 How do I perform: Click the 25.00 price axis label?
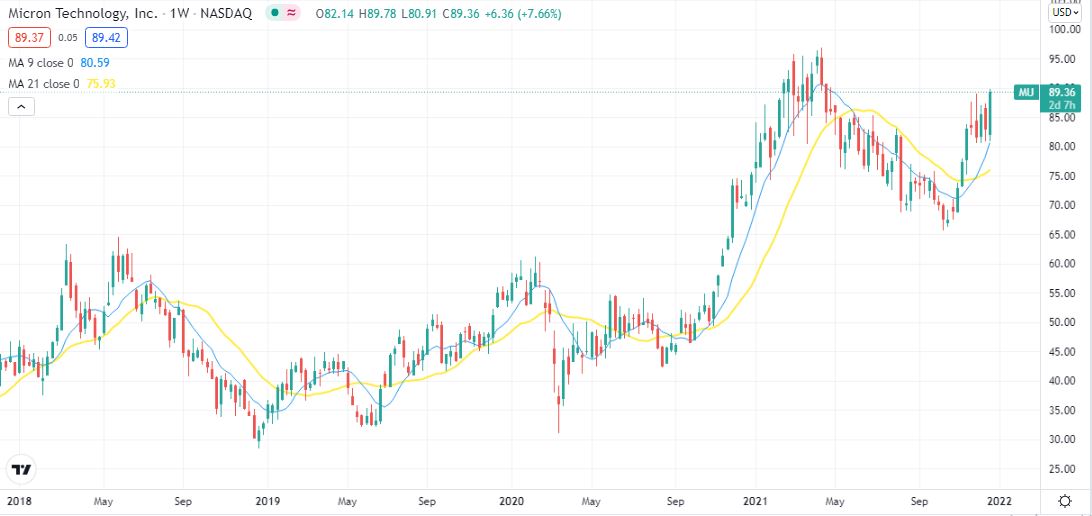pos(1063,469)
